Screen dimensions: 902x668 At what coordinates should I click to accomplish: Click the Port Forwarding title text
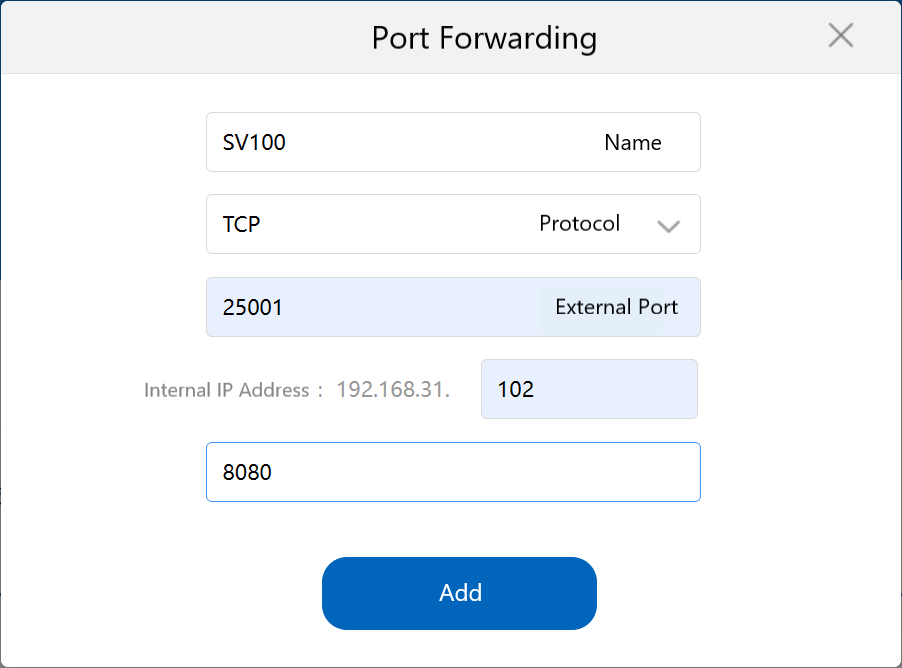pyautogui.click(x=484, y=38)
